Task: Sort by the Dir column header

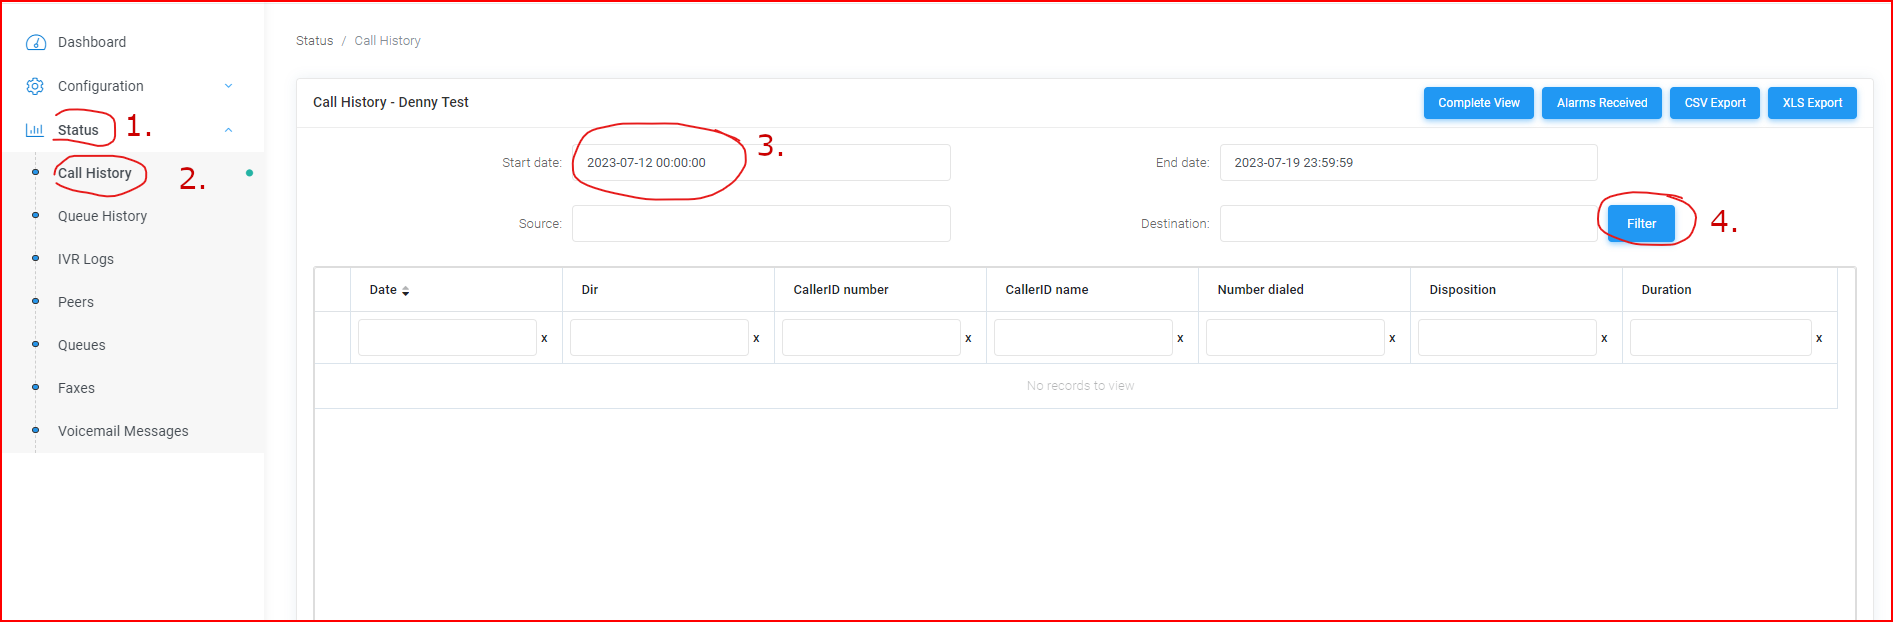Action: pyautogui.click(x=590, y=290)
